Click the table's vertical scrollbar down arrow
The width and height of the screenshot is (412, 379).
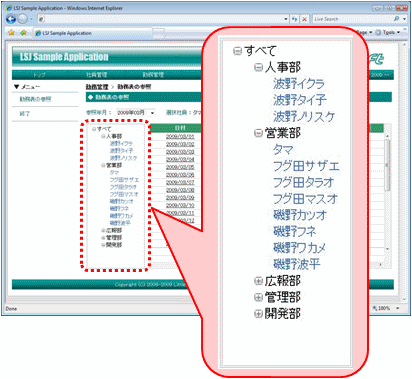tap(387, 249)
